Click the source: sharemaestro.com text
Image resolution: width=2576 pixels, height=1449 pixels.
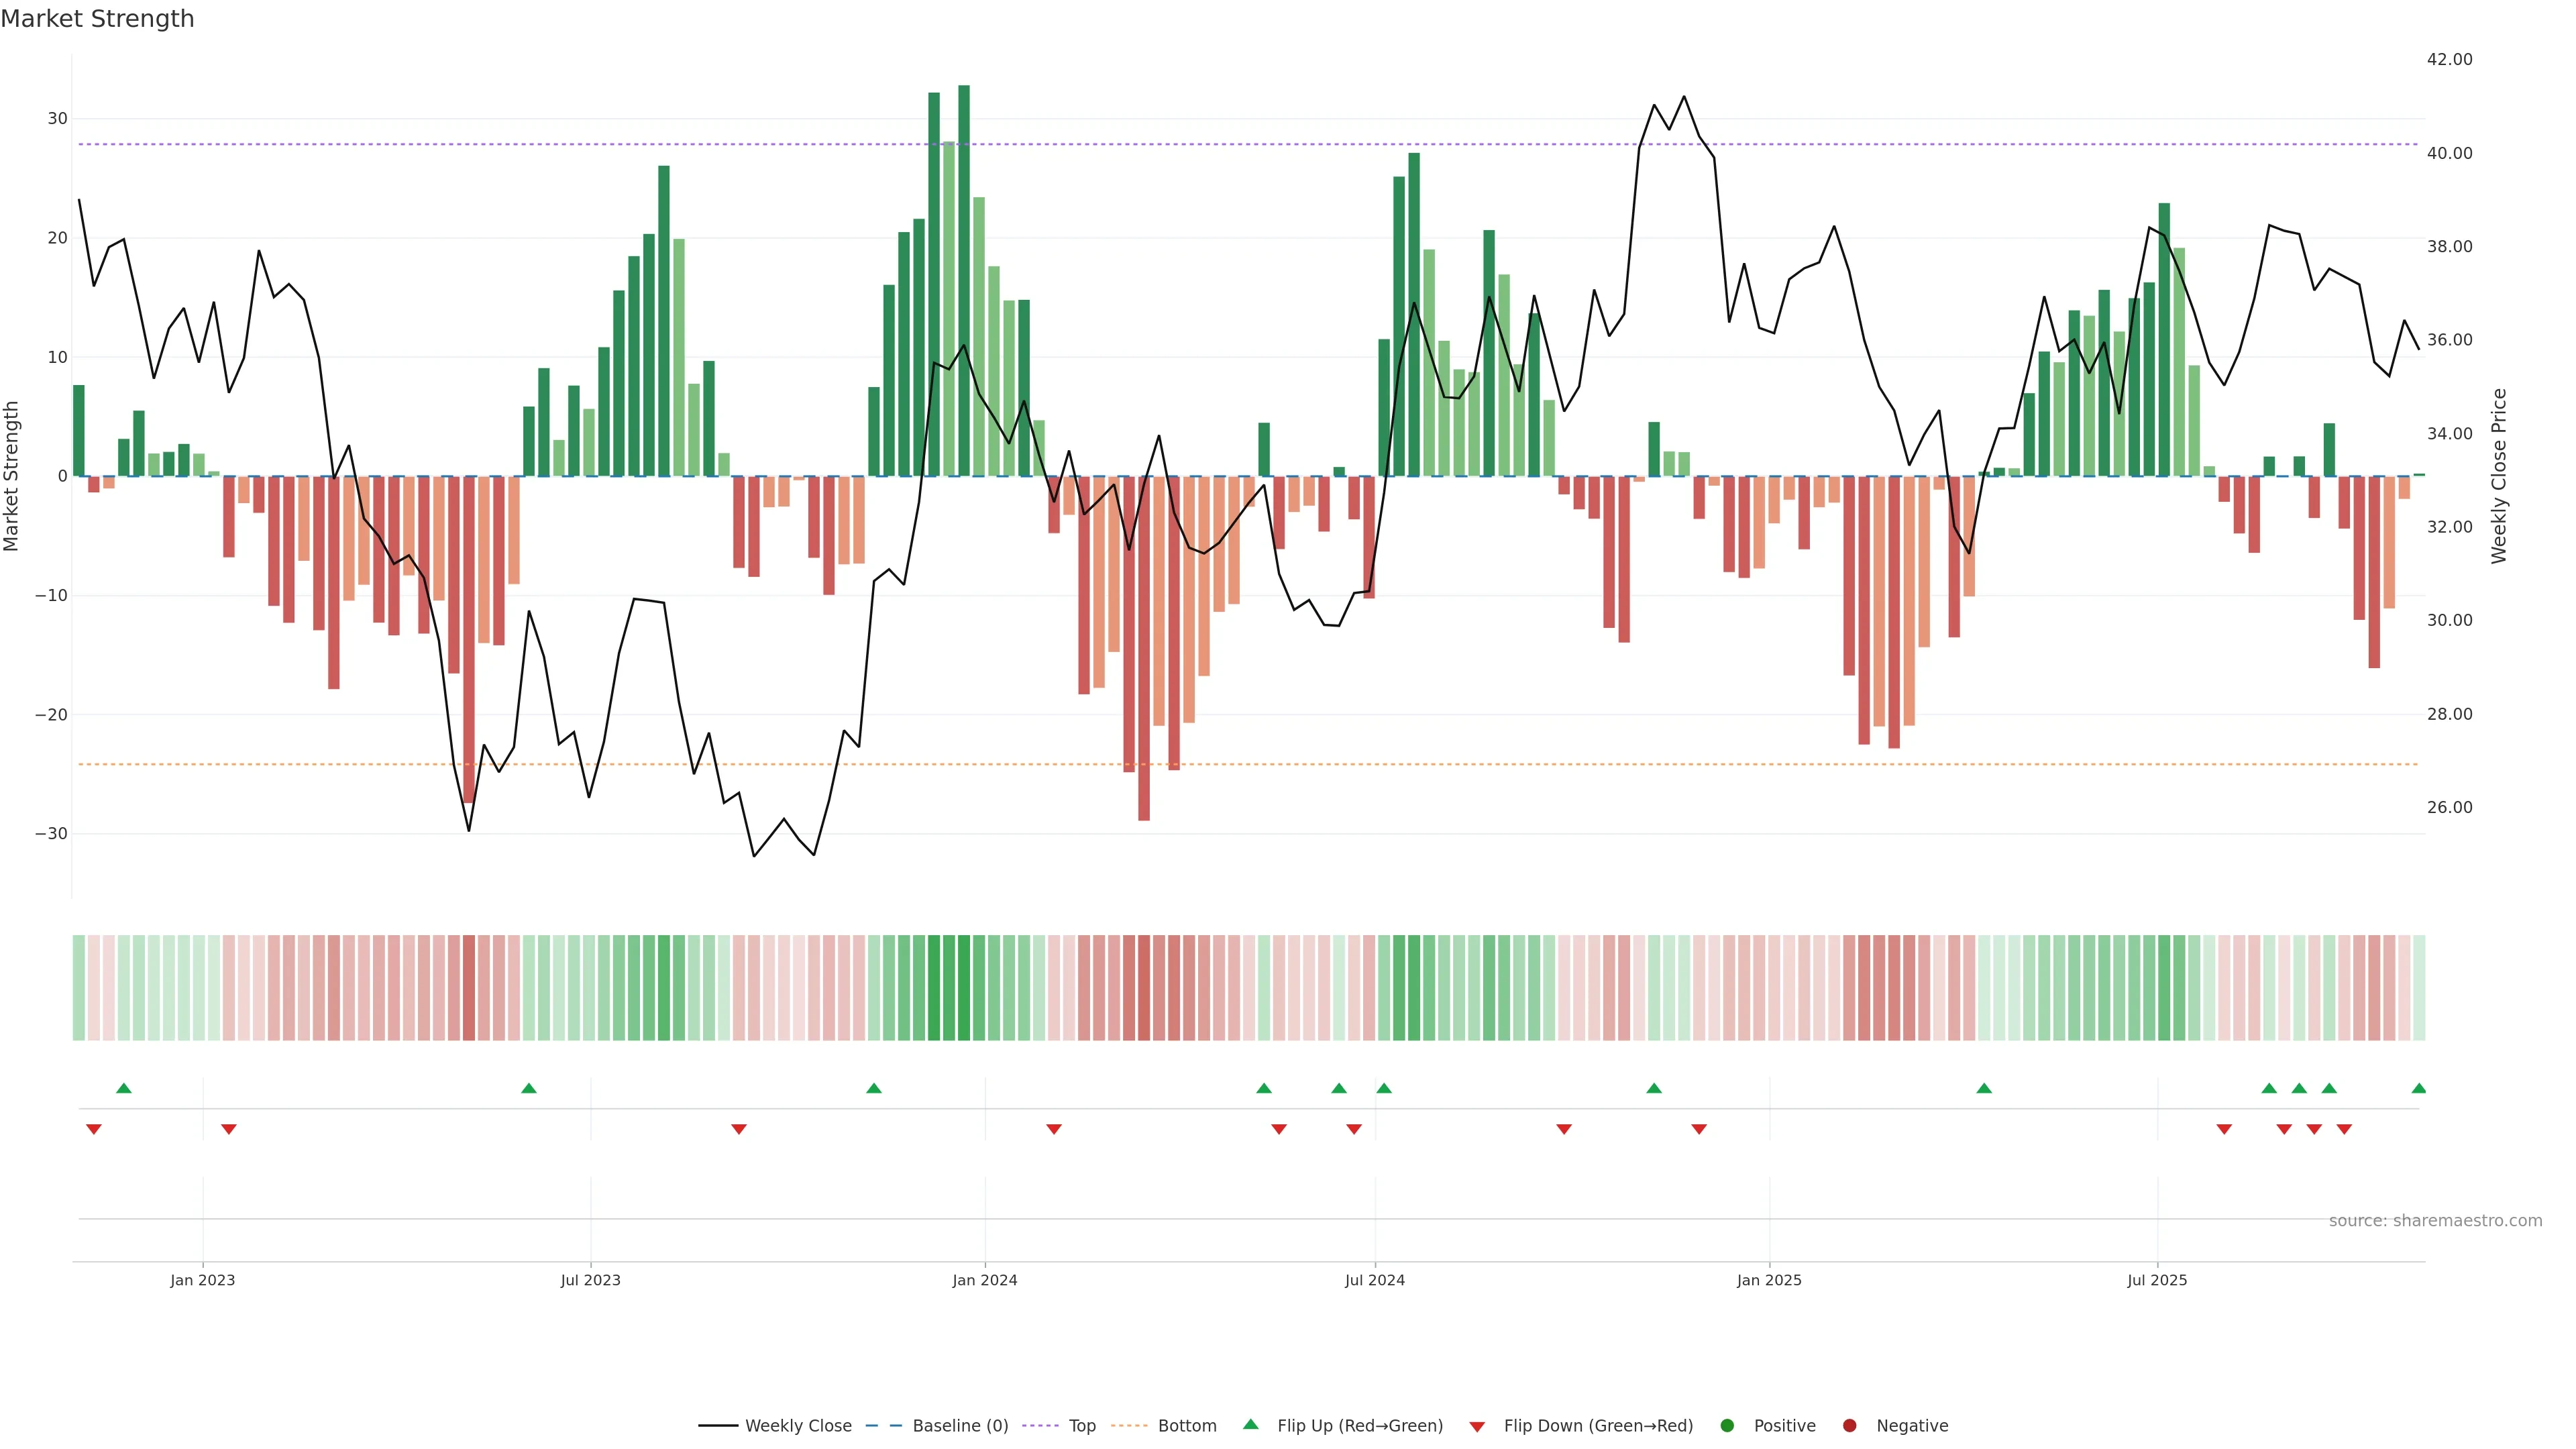[x=2435, y=1221]
